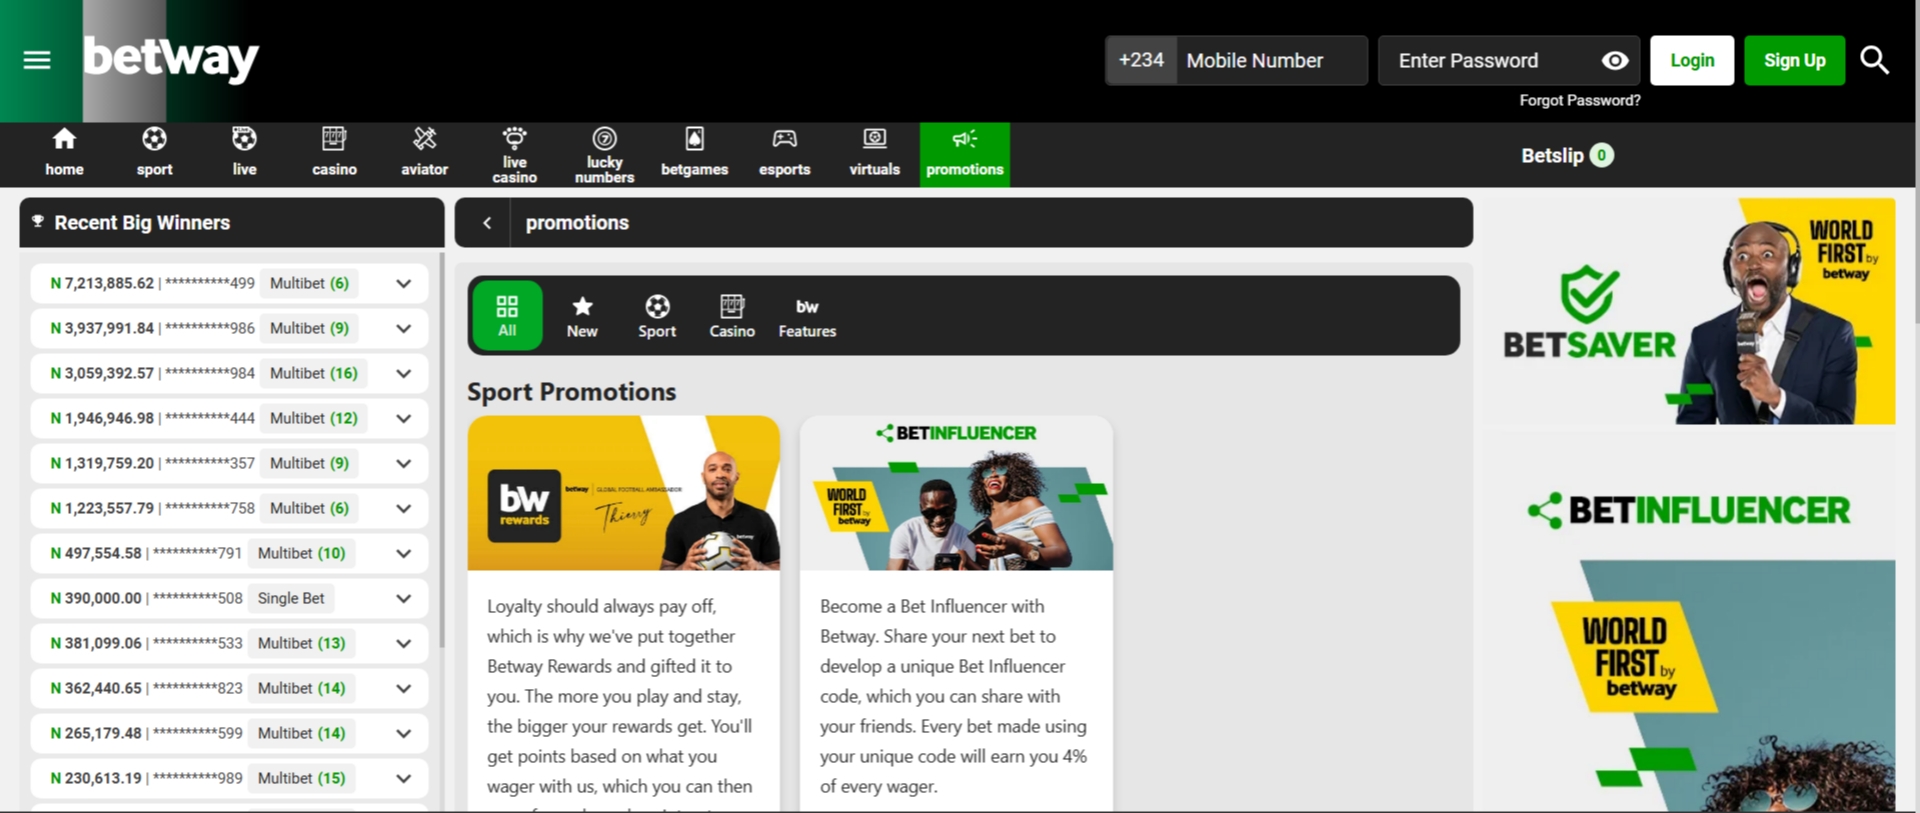Click the +234 country code
Viewport: 1920px width, 813px height.
coord(1141,60)
